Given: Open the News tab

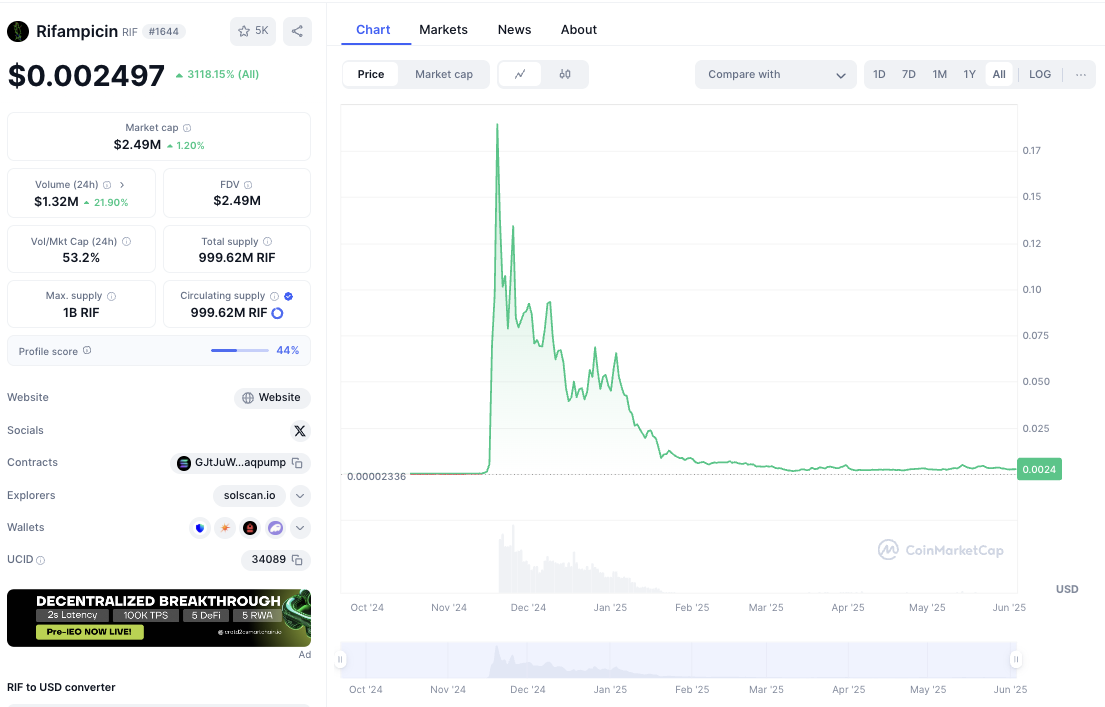Looking at the screenshot, I should point(514,30).
